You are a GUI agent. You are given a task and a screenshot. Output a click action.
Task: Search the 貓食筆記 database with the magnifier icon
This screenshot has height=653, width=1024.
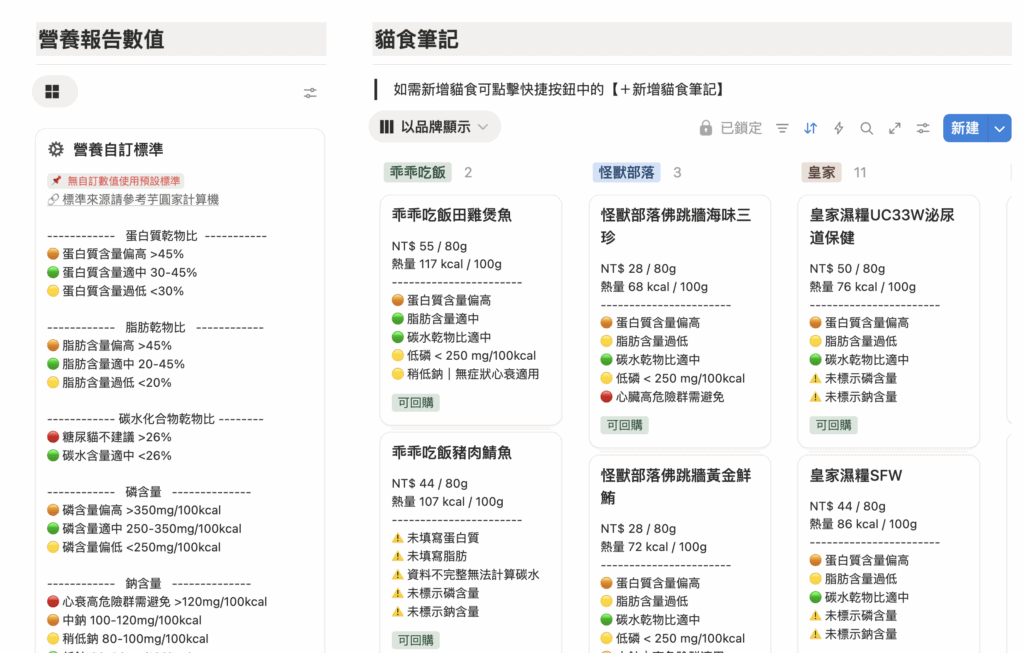(x=867, y=128)
